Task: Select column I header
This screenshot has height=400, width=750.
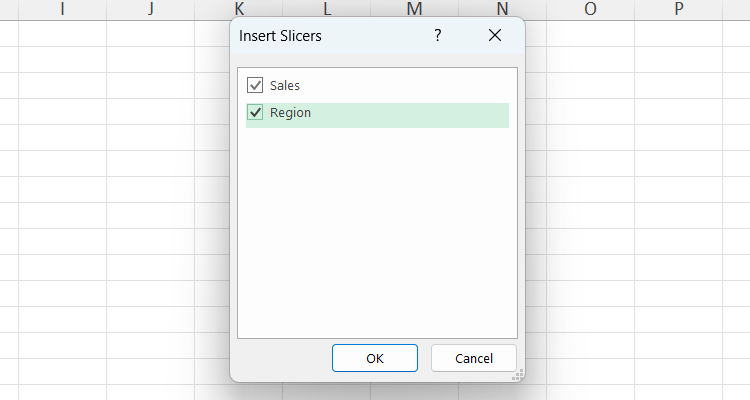Action: 62,9
